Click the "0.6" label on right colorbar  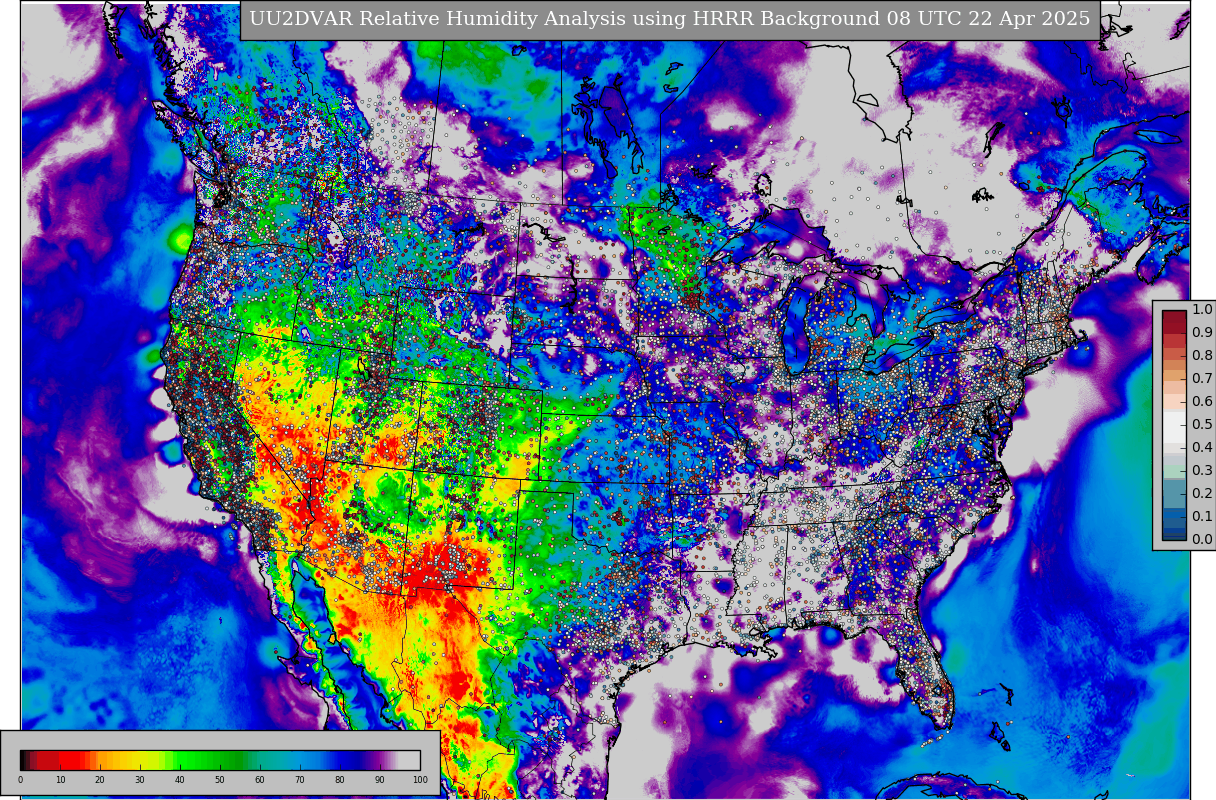1202,401
